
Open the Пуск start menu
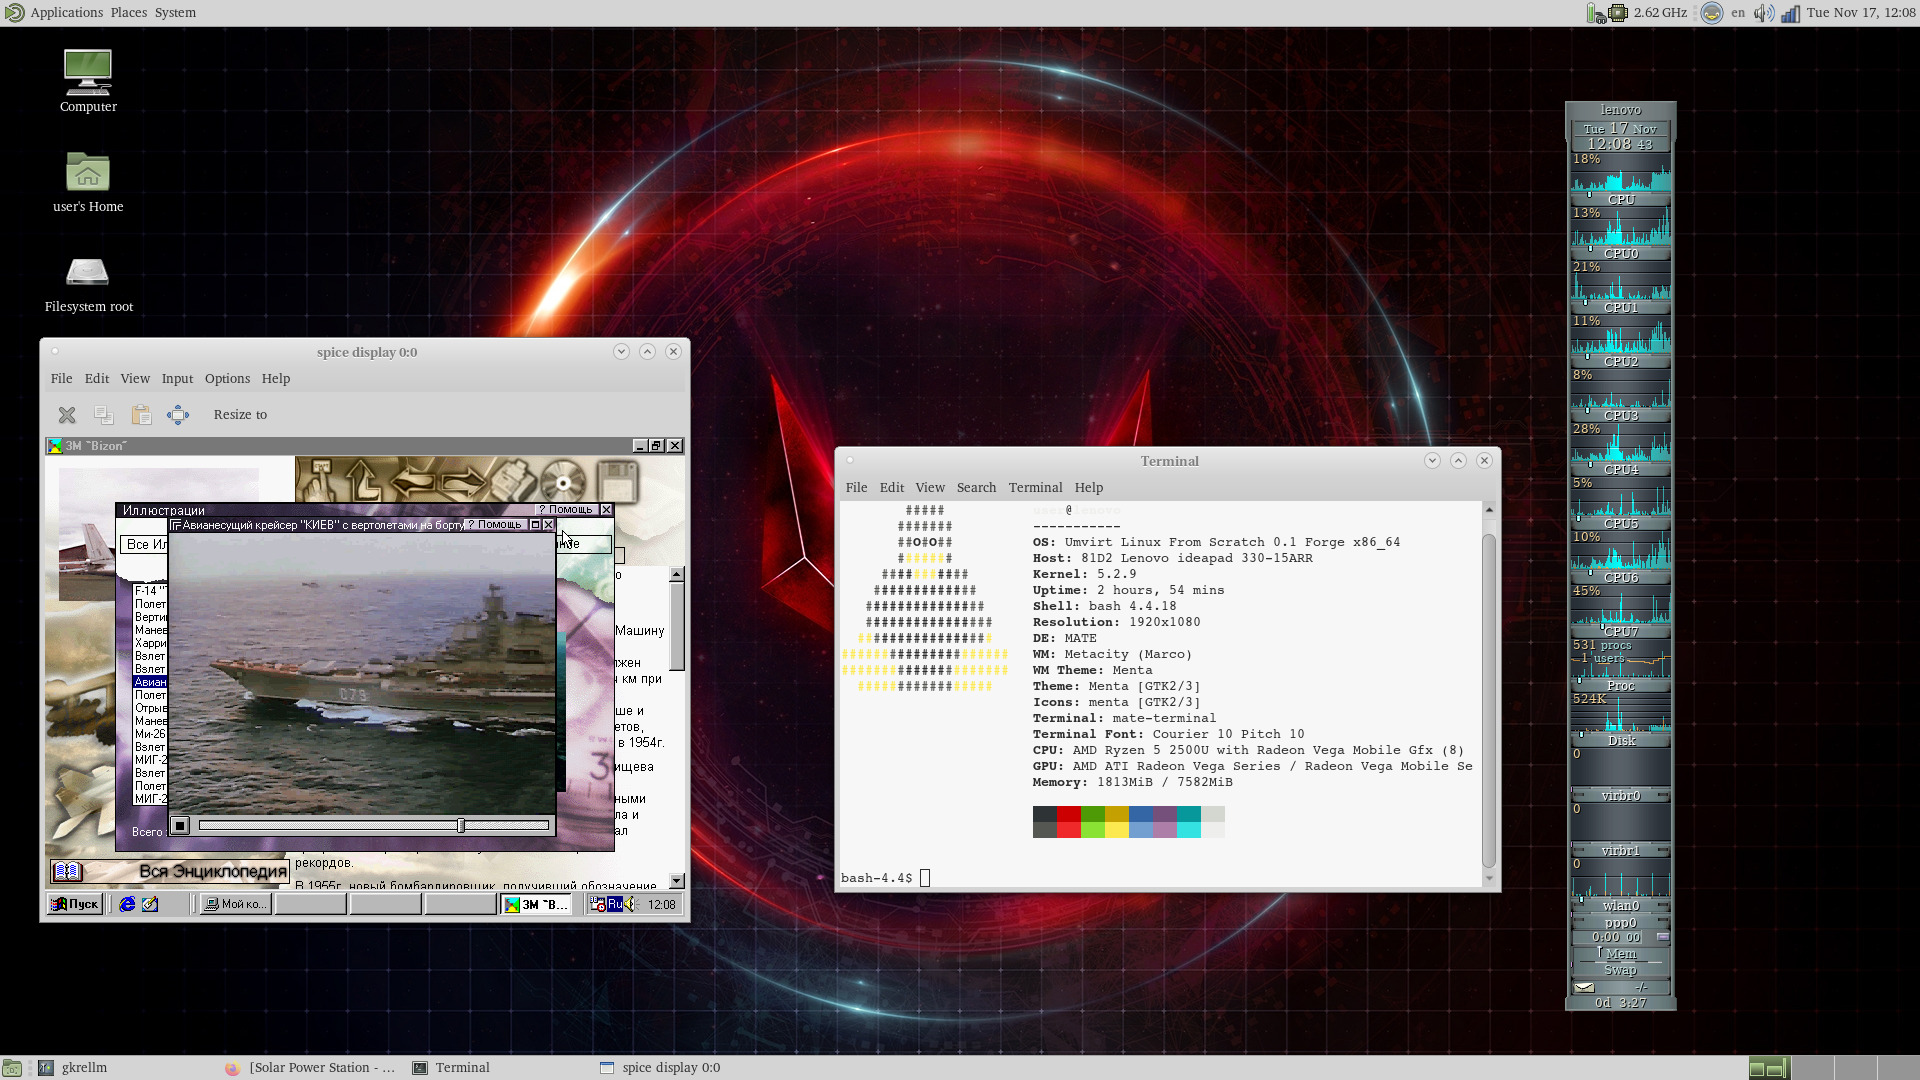75,904
